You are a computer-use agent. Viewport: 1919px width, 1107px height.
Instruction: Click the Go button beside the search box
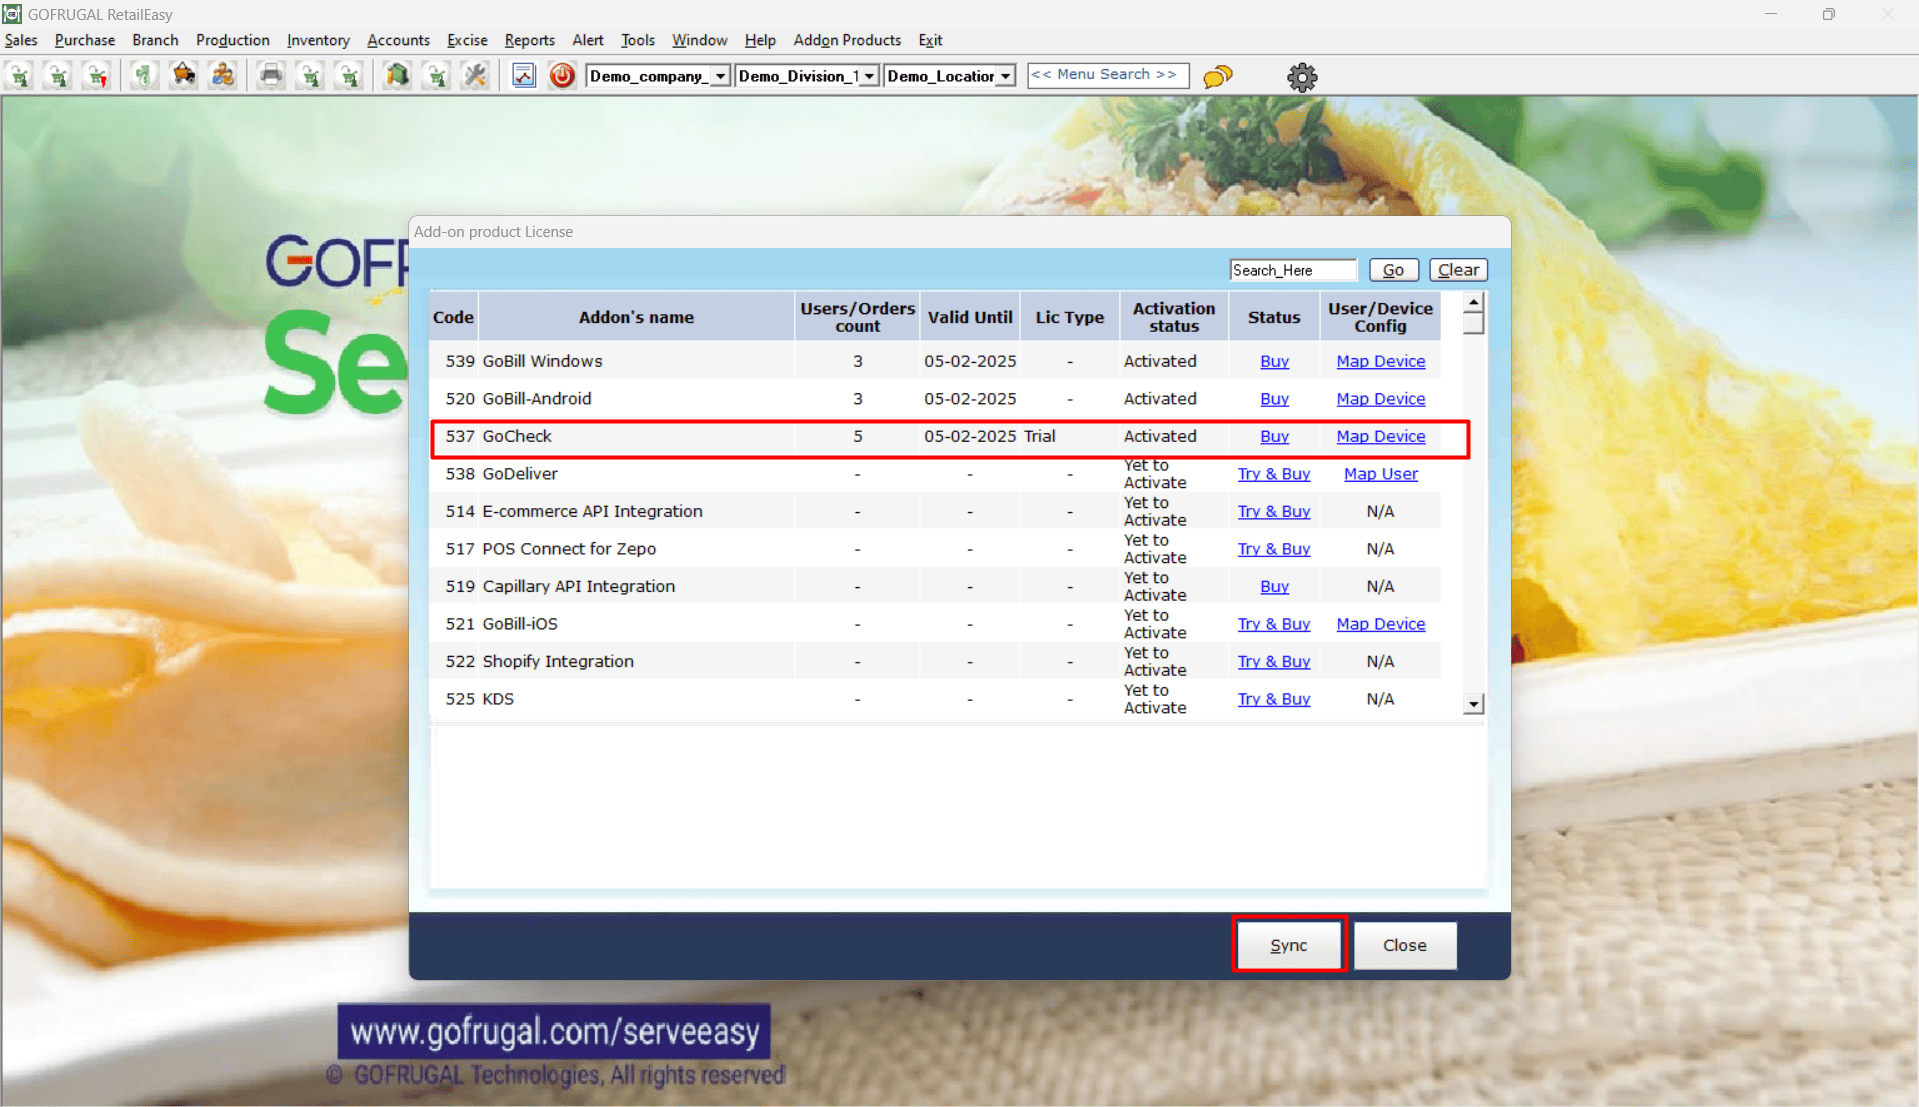[x=1393, y=270]
